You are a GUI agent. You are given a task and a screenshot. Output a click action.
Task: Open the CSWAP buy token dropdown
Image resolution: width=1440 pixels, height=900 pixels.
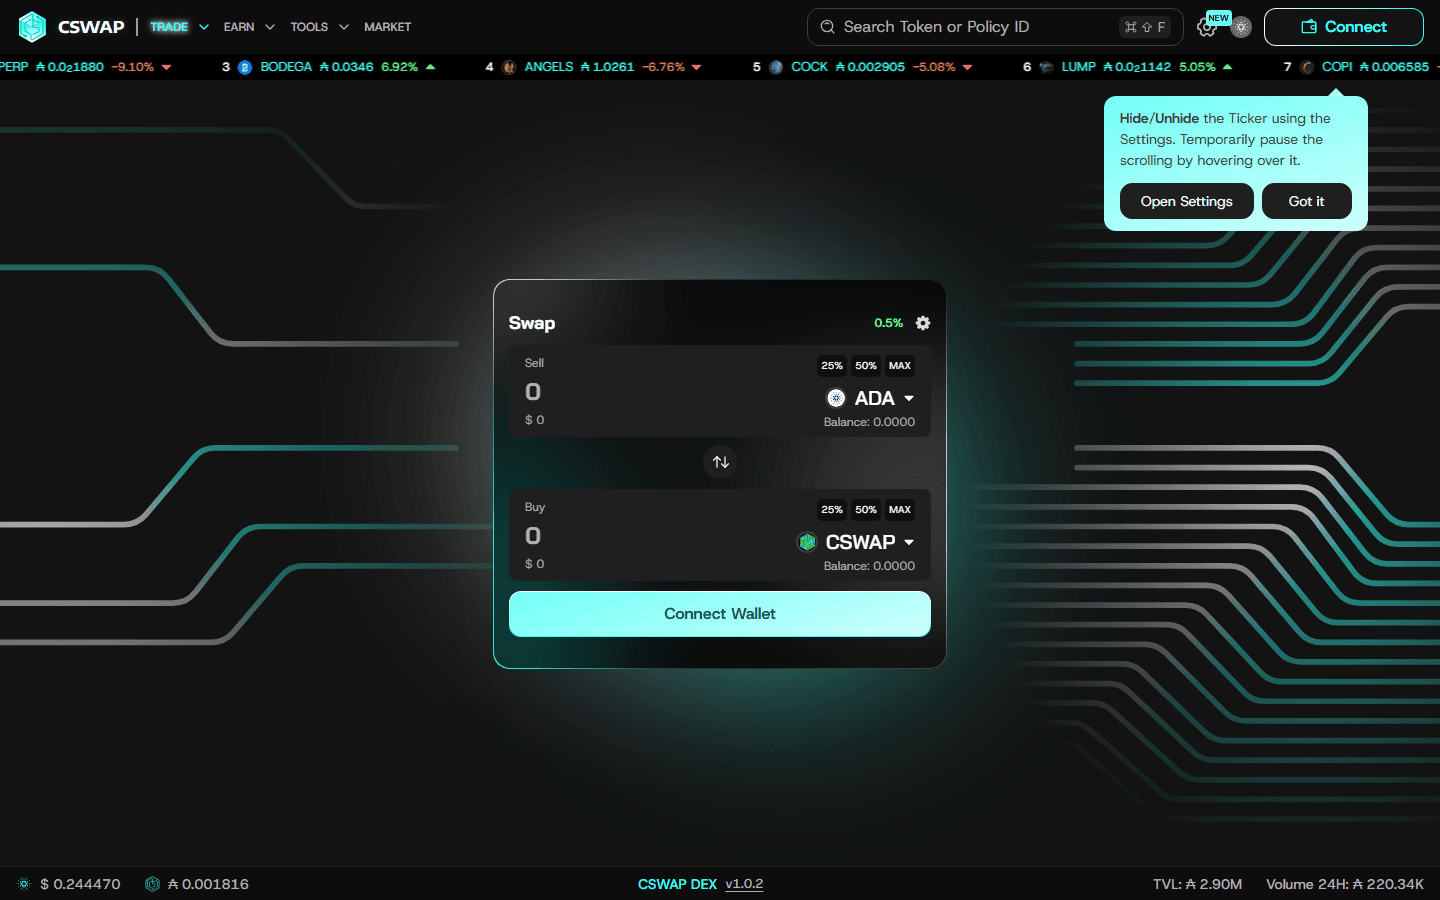tap(856, 542)
